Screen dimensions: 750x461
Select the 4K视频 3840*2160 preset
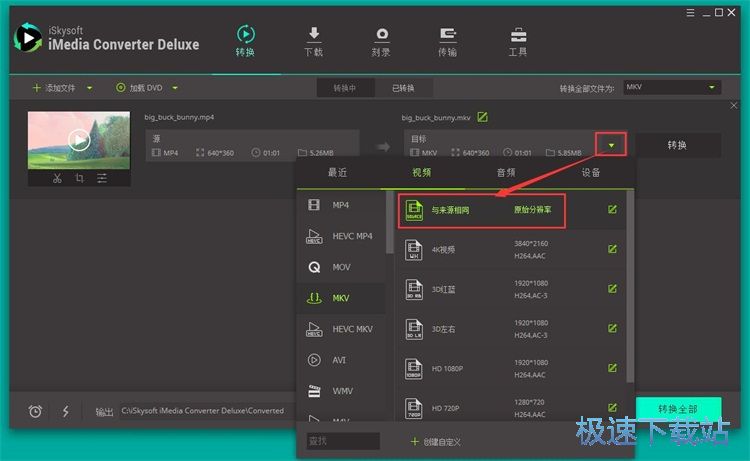[509, 250]
